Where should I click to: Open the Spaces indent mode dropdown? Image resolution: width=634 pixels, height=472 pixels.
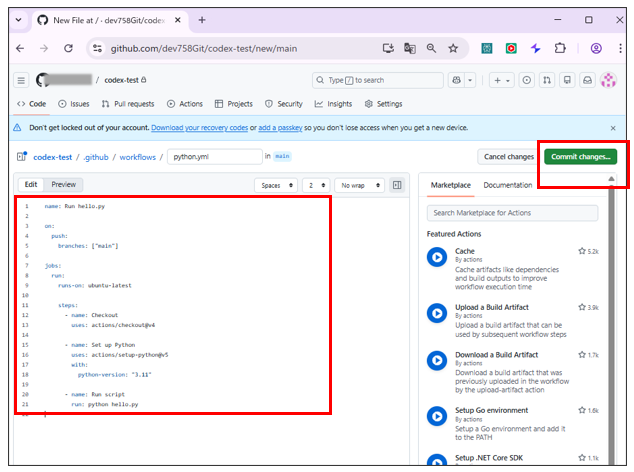coord(276,185)
